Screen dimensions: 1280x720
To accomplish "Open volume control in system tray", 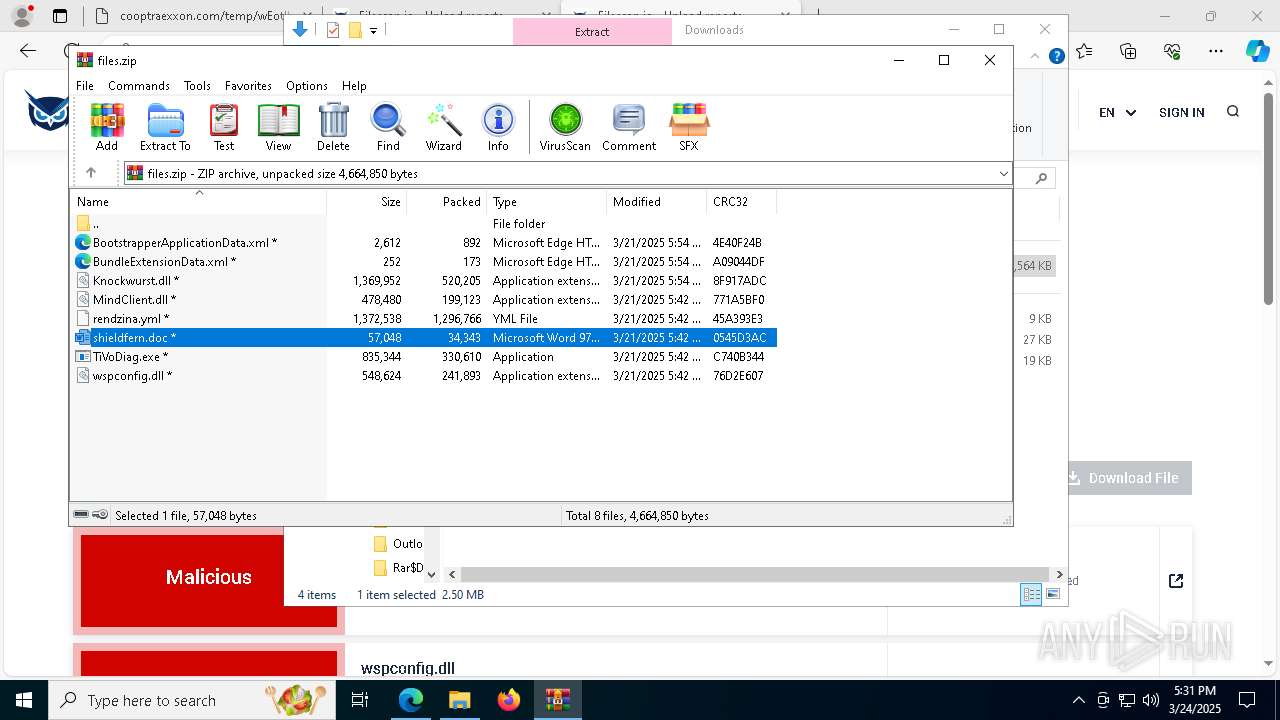I will point(1151,700).
